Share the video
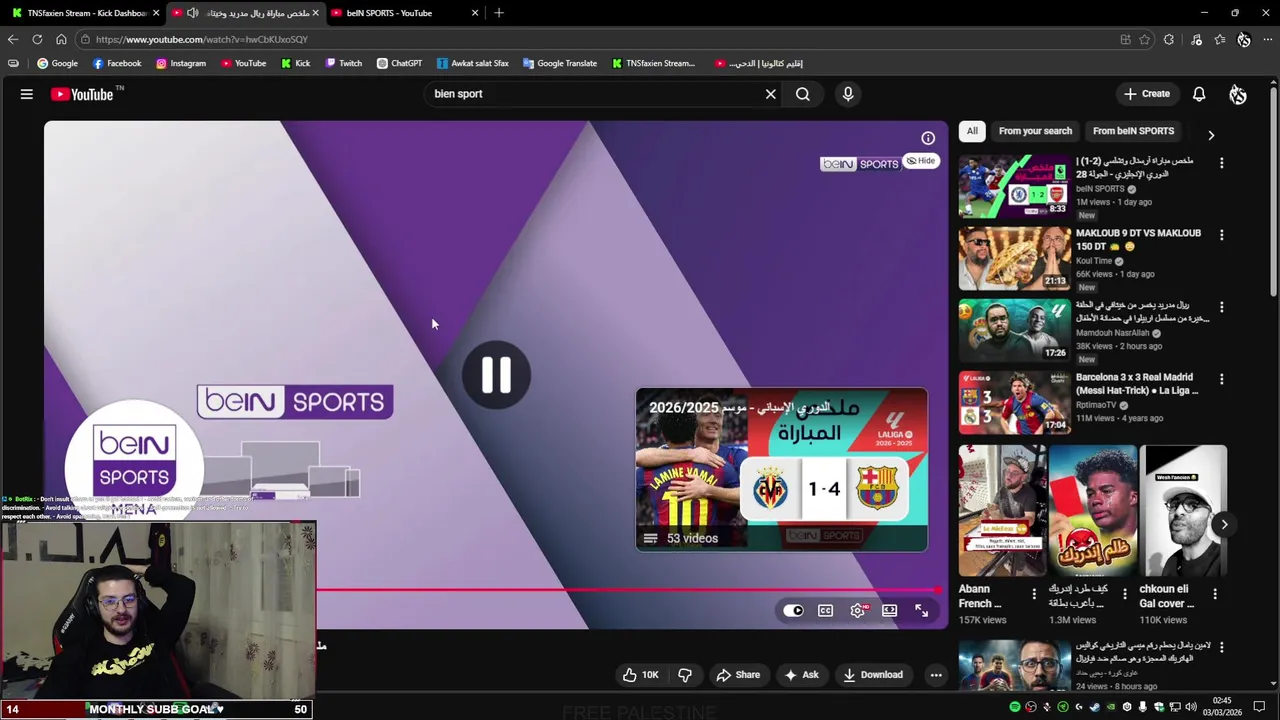The width and height of the screenshot is (1280, 720). (x=738, y=675)
